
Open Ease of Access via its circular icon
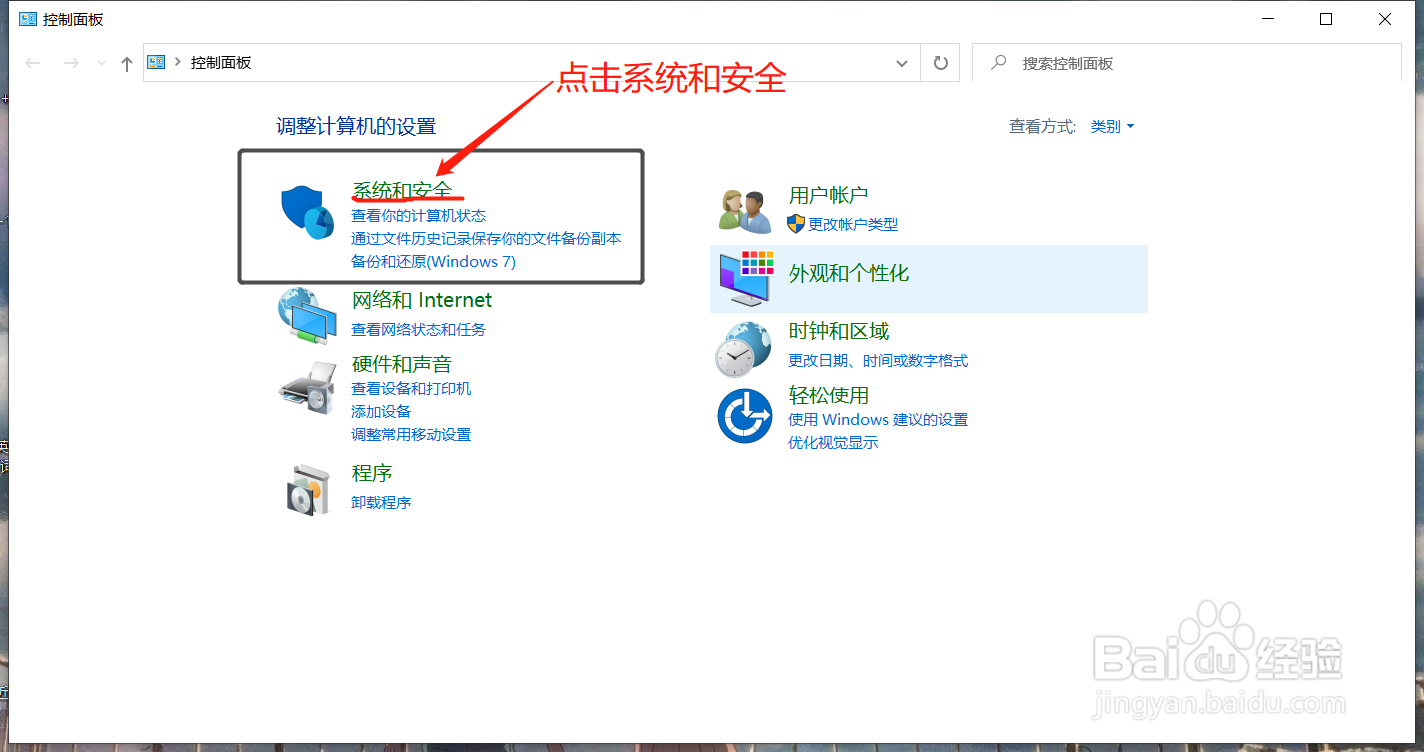[x=743, y=415]
